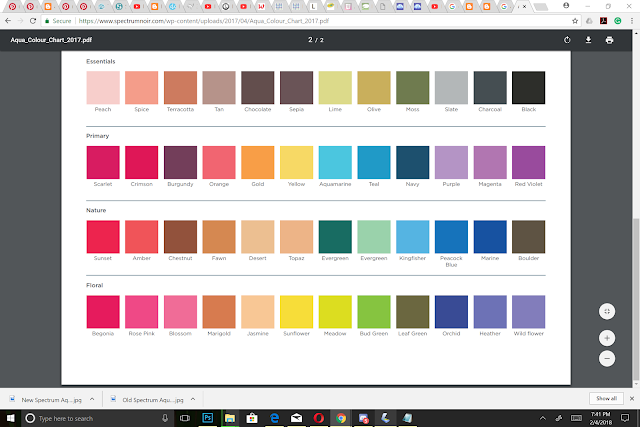This screenshot has height=427, width=640.
Task: Activate Cortana microphone in search box
Action: click(165, 418)
